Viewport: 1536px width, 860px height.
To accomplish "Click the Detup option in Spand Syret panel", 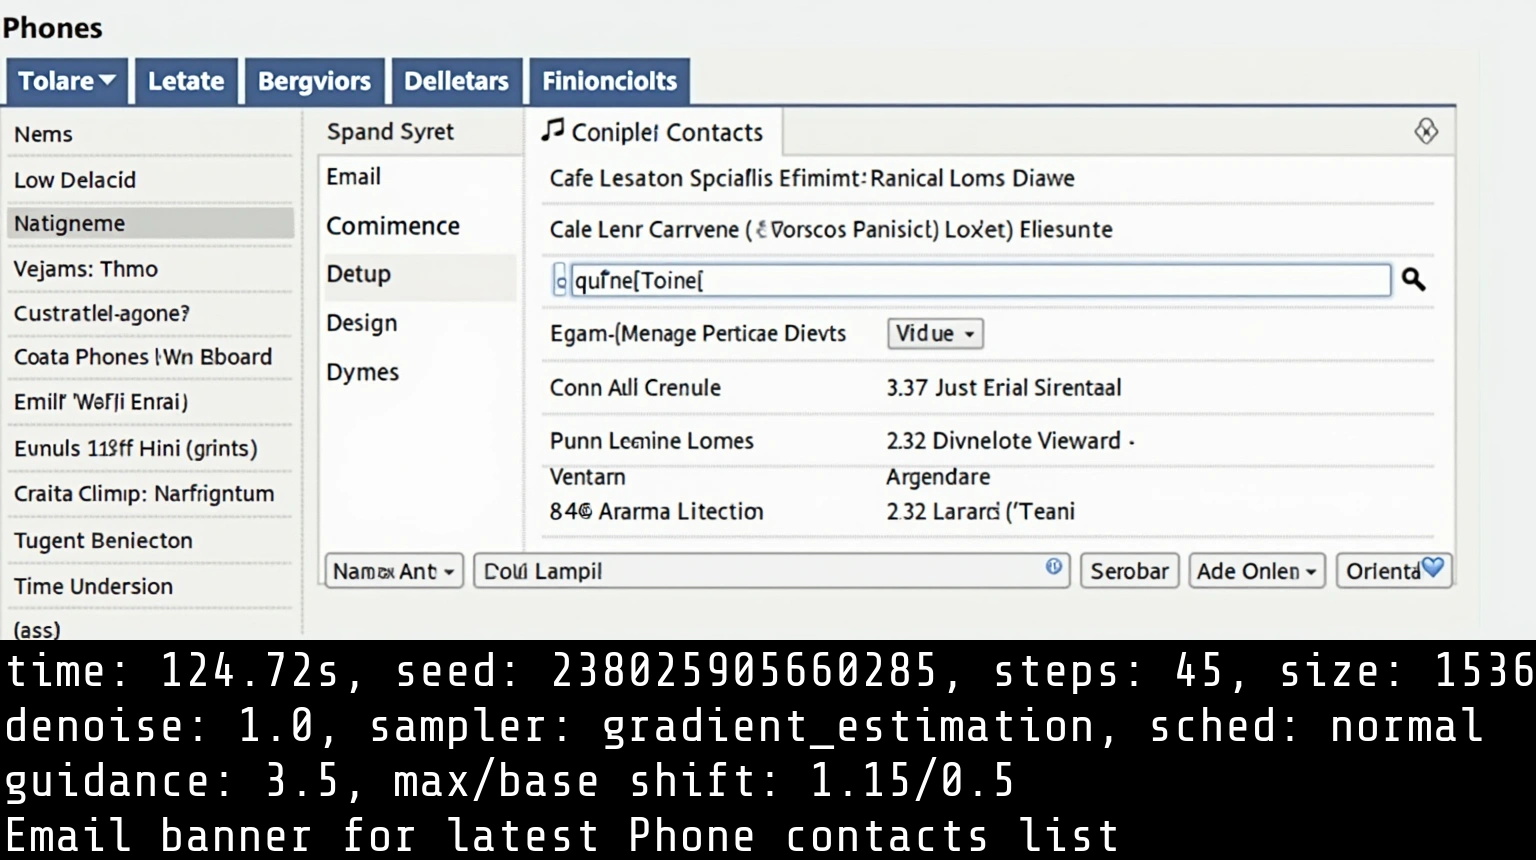I will (x=358, y=274).
